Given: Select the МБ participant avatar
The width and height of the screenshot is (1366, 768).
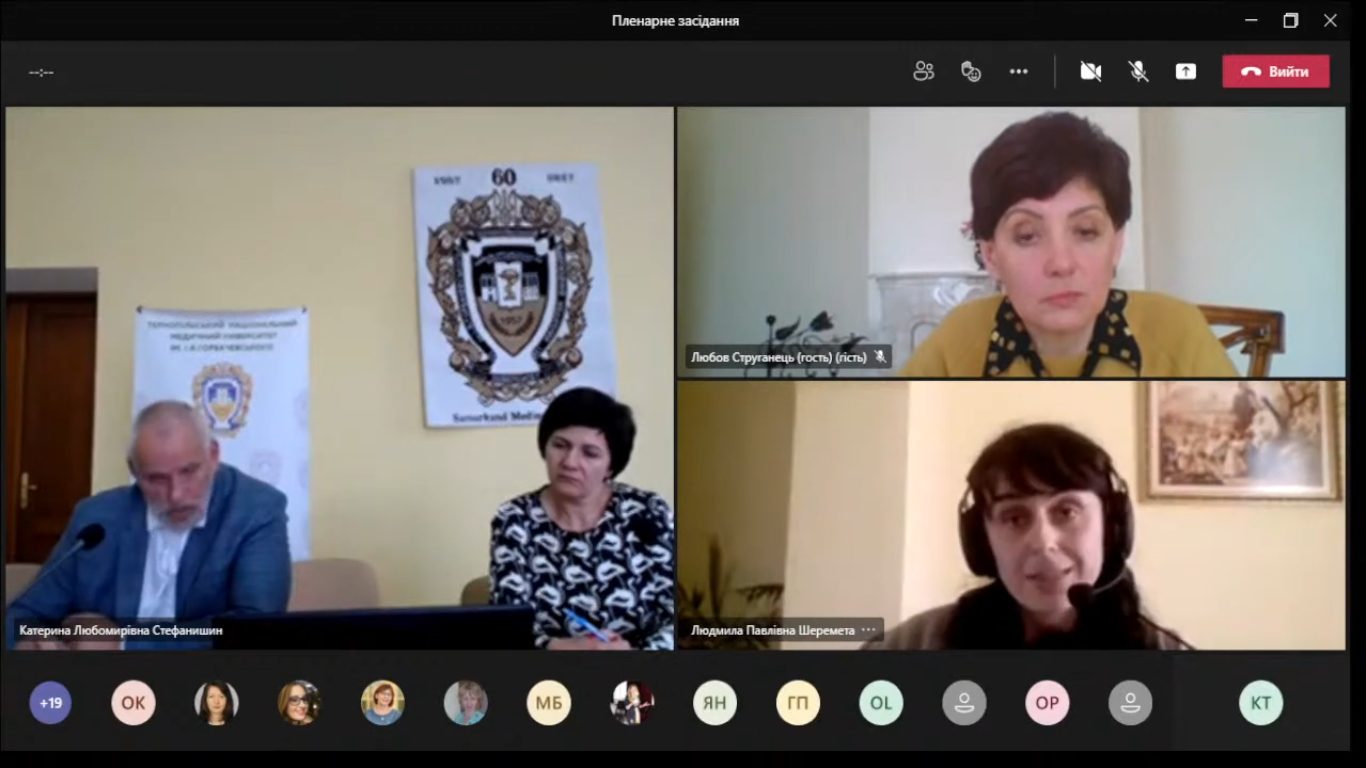Looking at the screenshot, I should (548, 703).
